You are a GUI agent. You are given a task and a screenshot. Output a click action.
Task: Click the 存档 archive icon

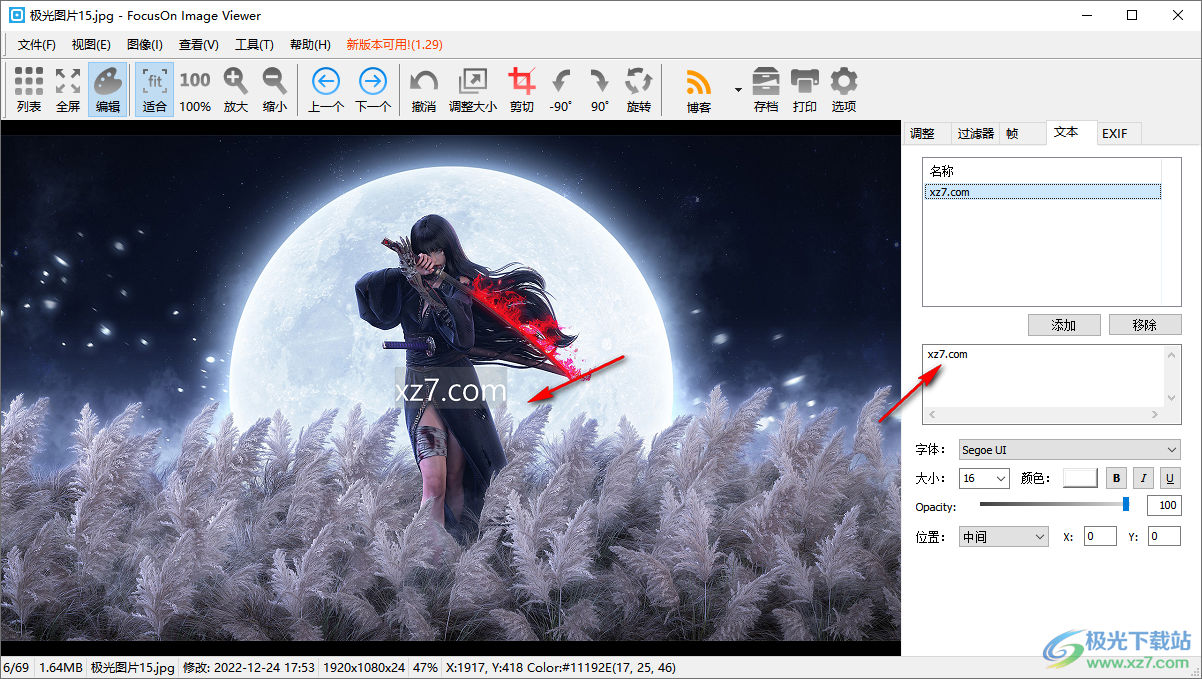point(766,90)
